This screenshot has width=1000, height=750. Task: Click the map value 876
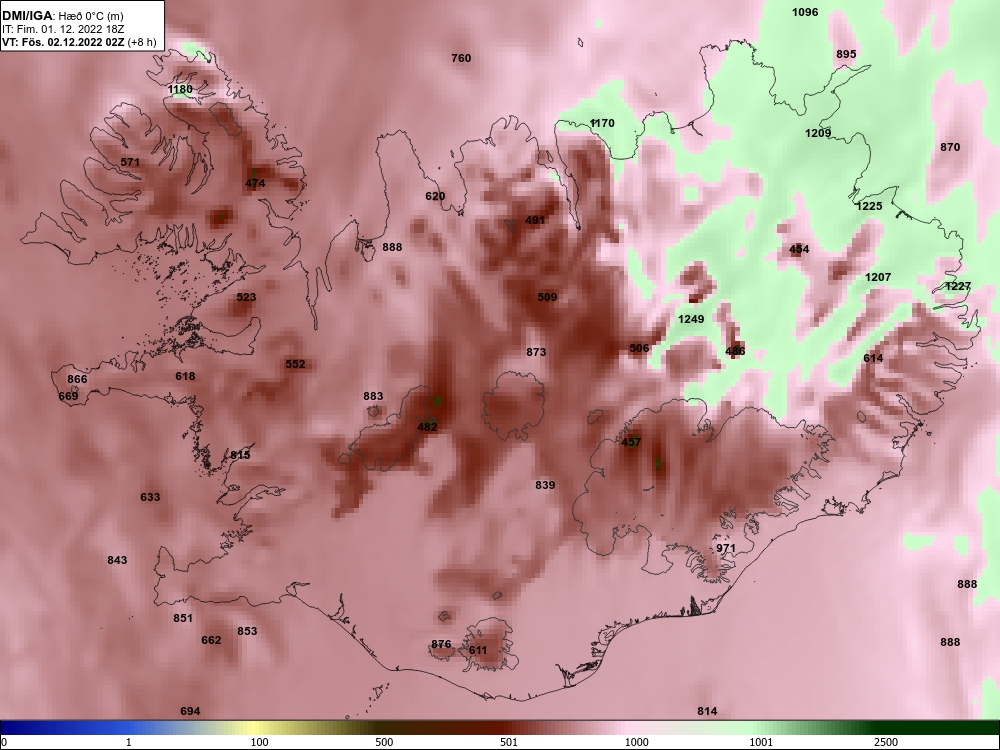click(441, 645)
